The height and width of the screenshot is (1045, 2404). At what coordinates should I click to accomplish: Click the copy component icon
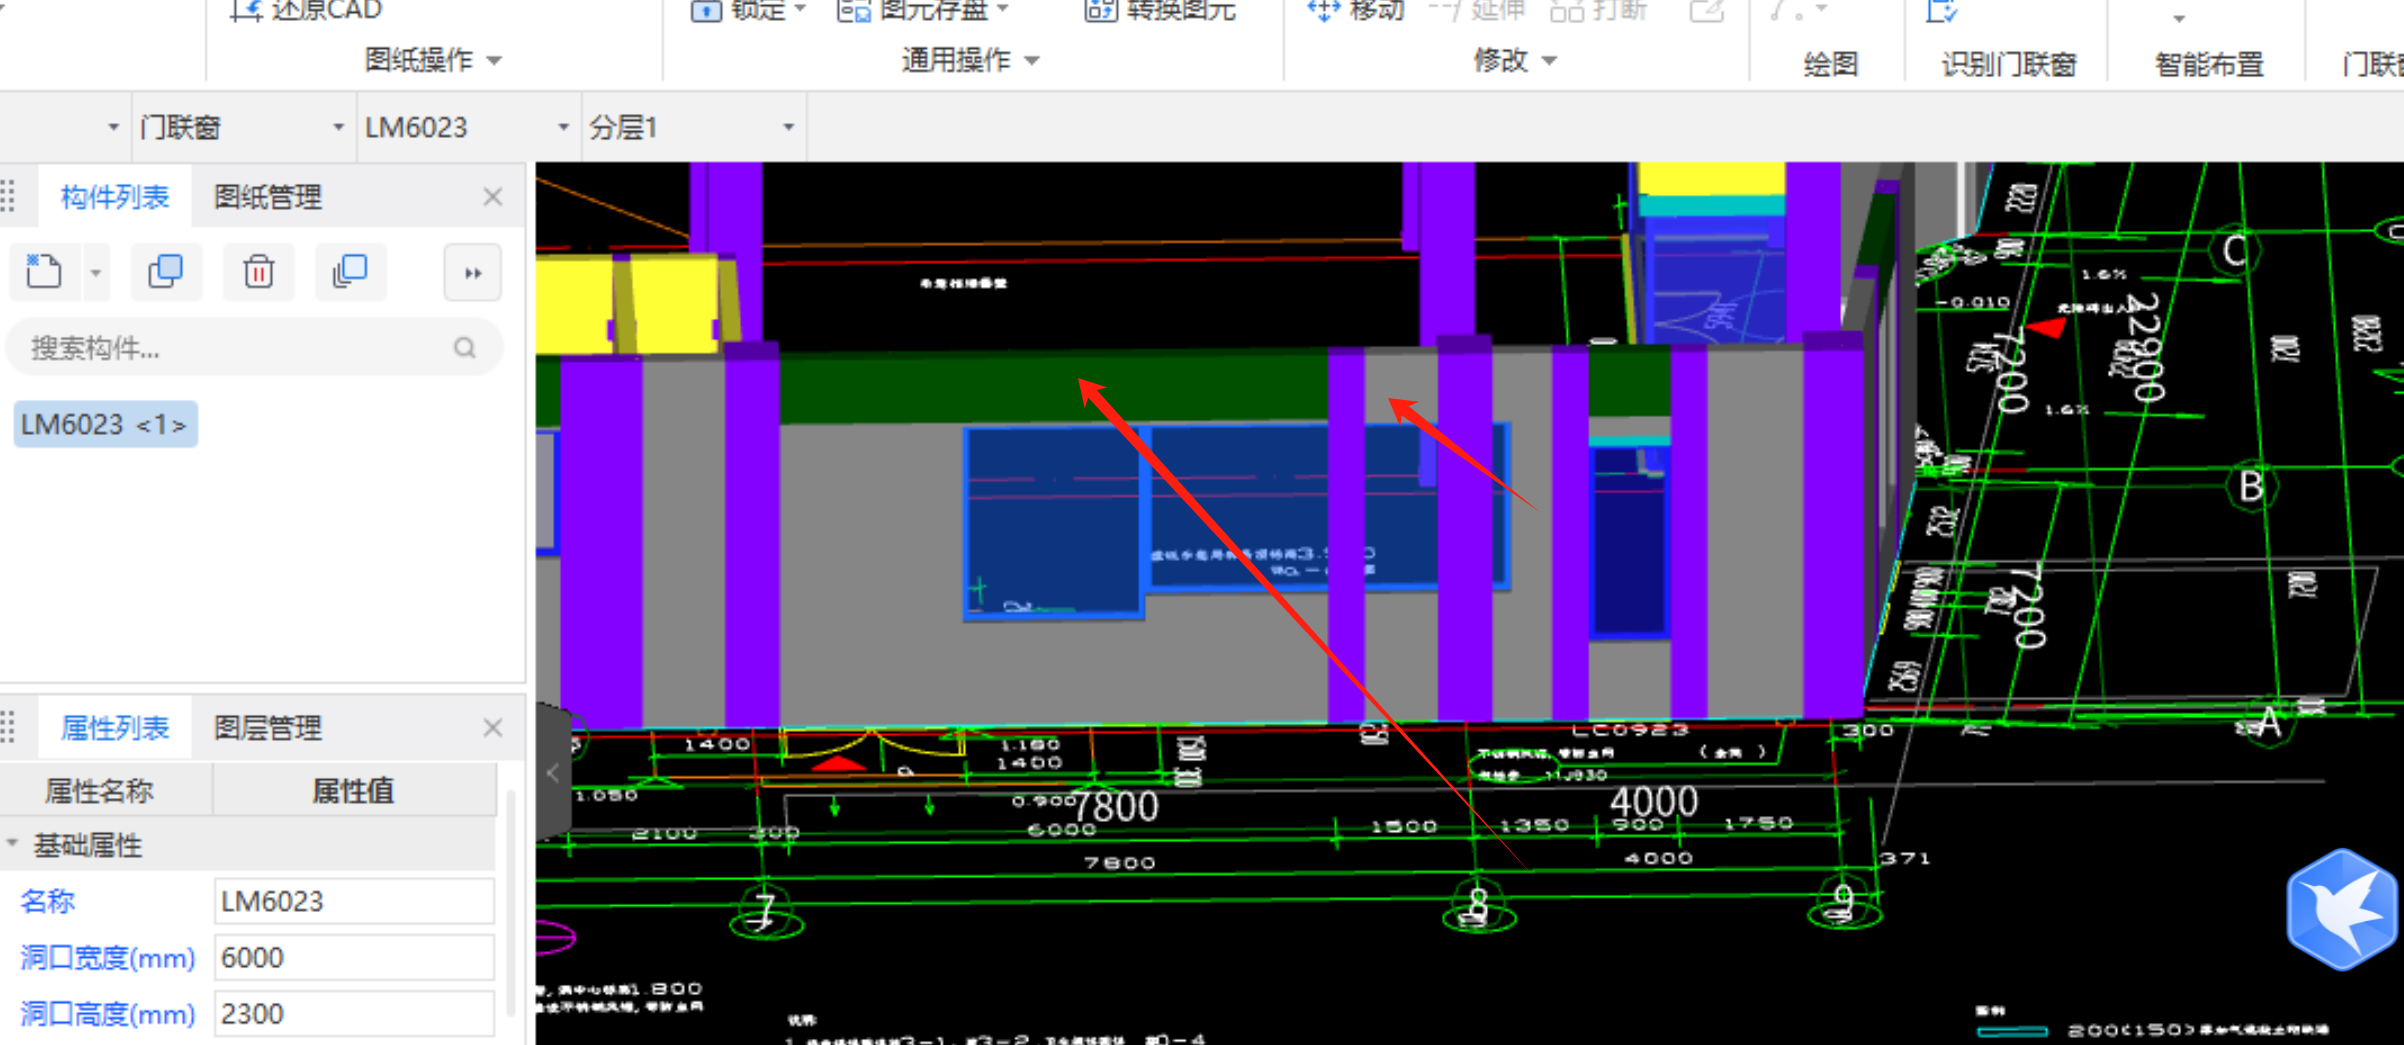click(x=165, y=272)
